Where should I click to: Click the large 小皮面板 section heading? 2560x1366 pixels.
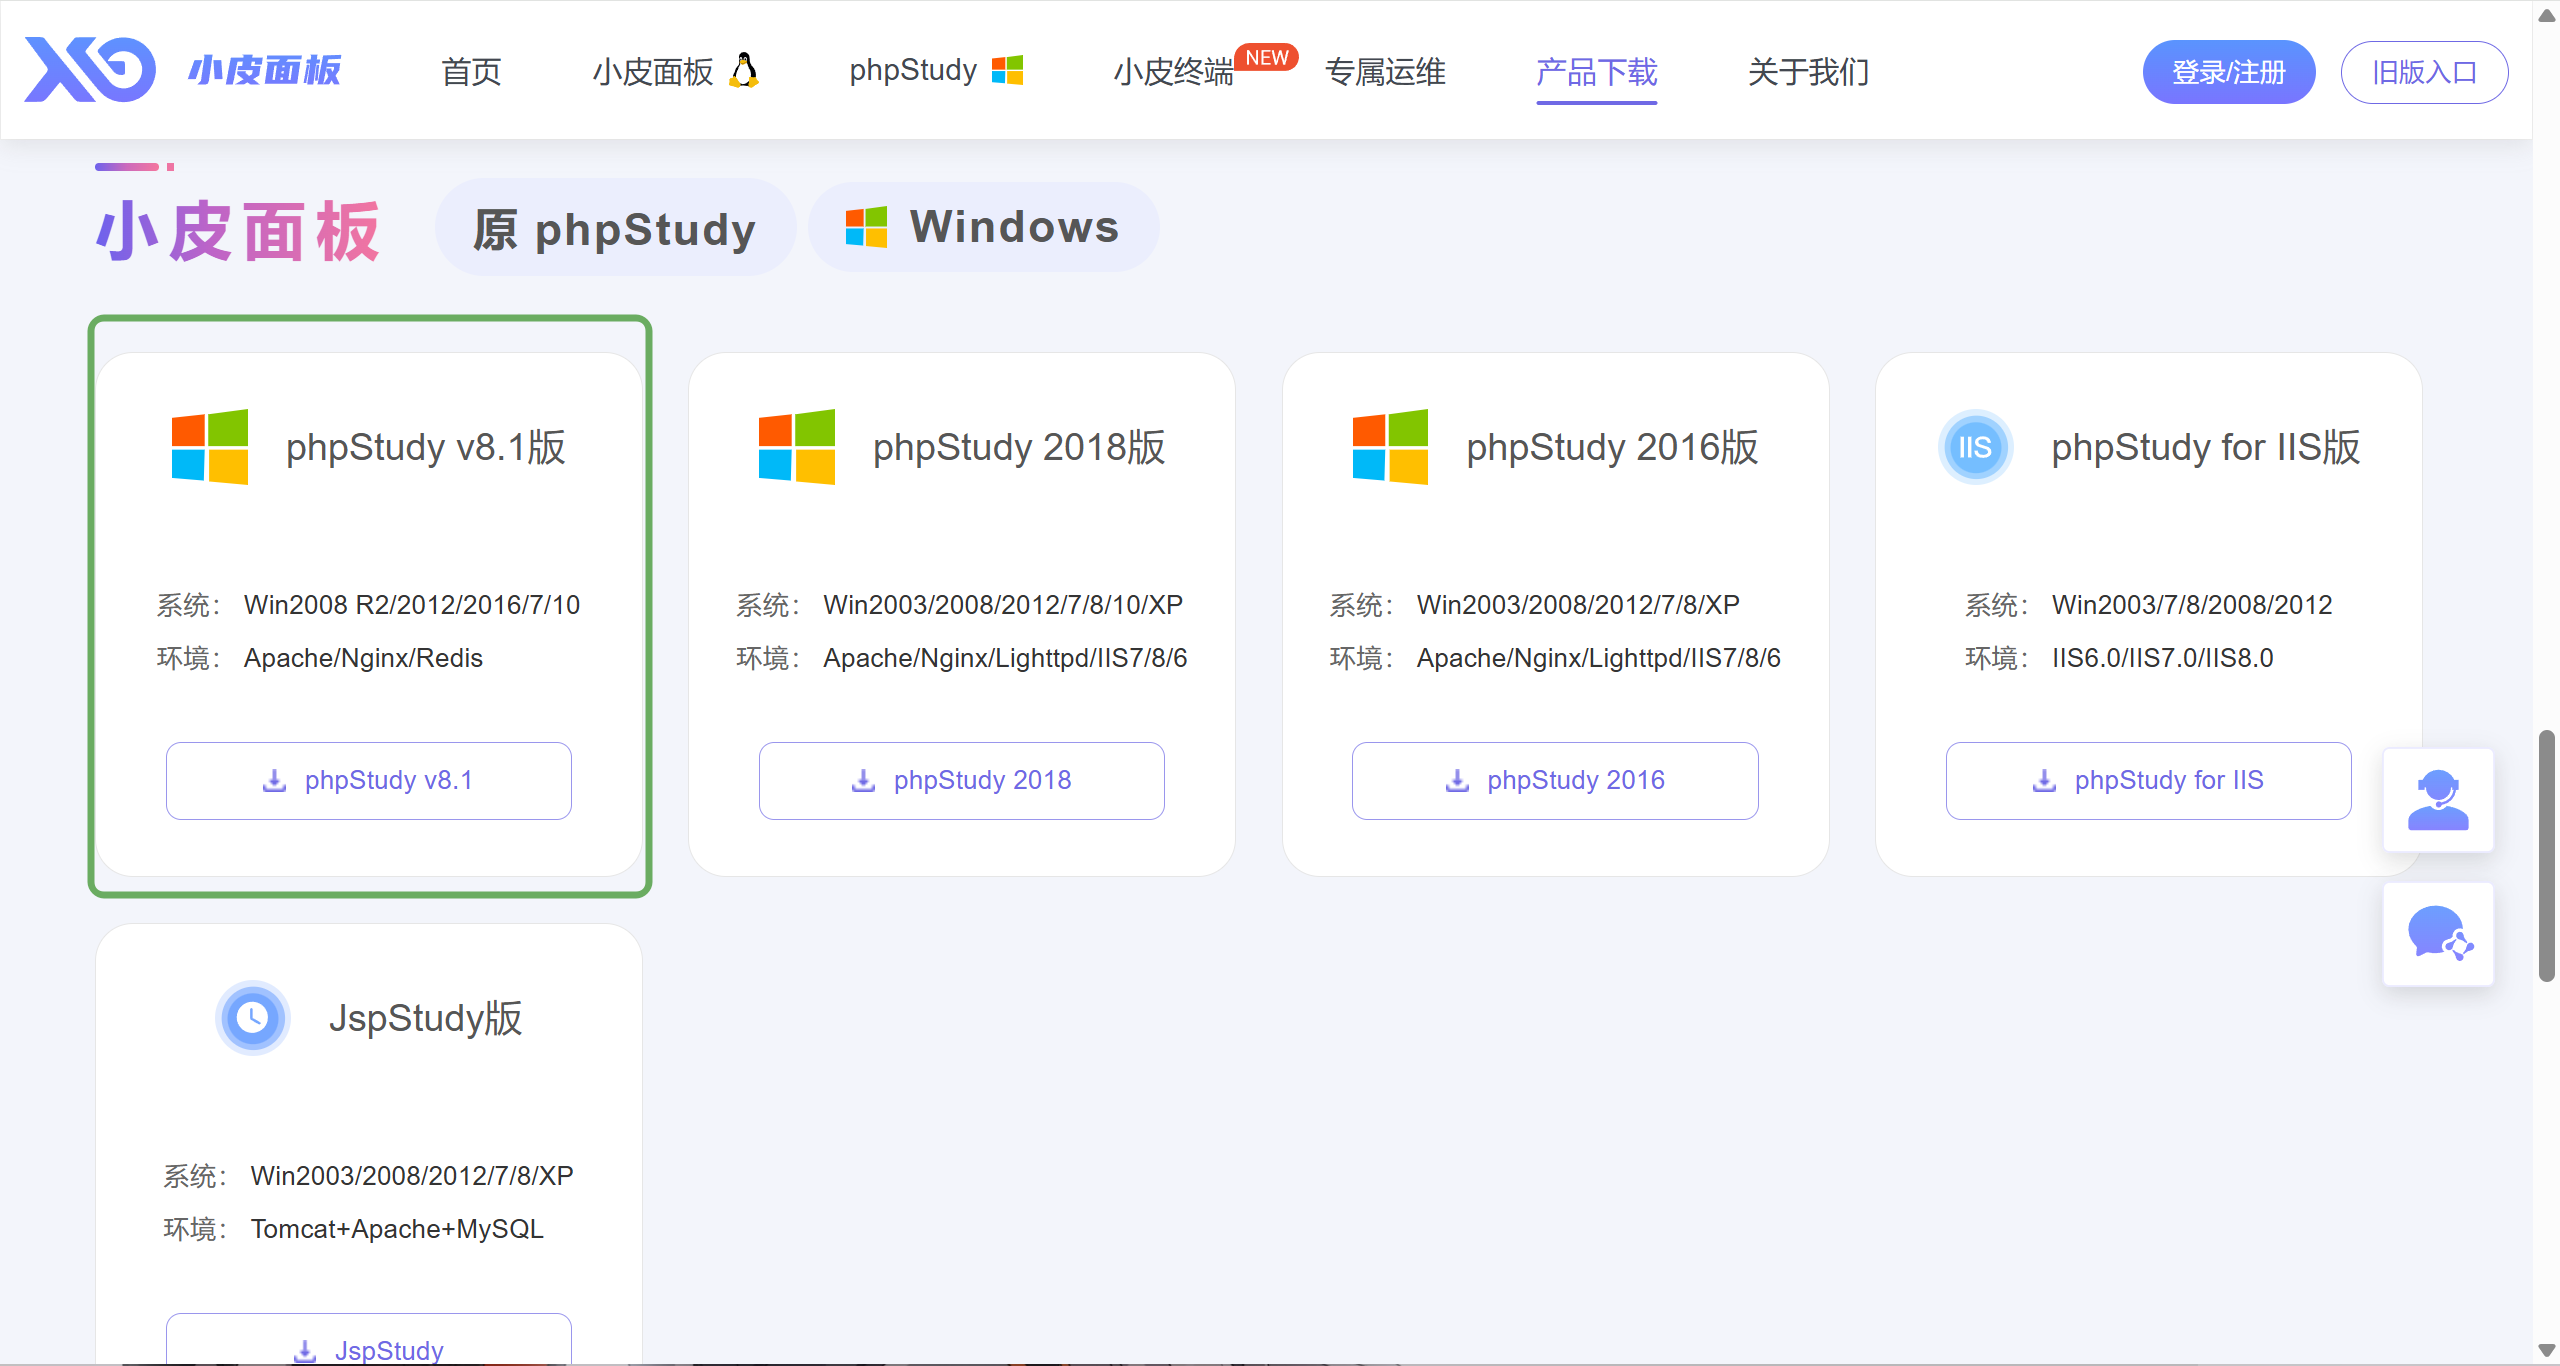(x=238, y=231)
